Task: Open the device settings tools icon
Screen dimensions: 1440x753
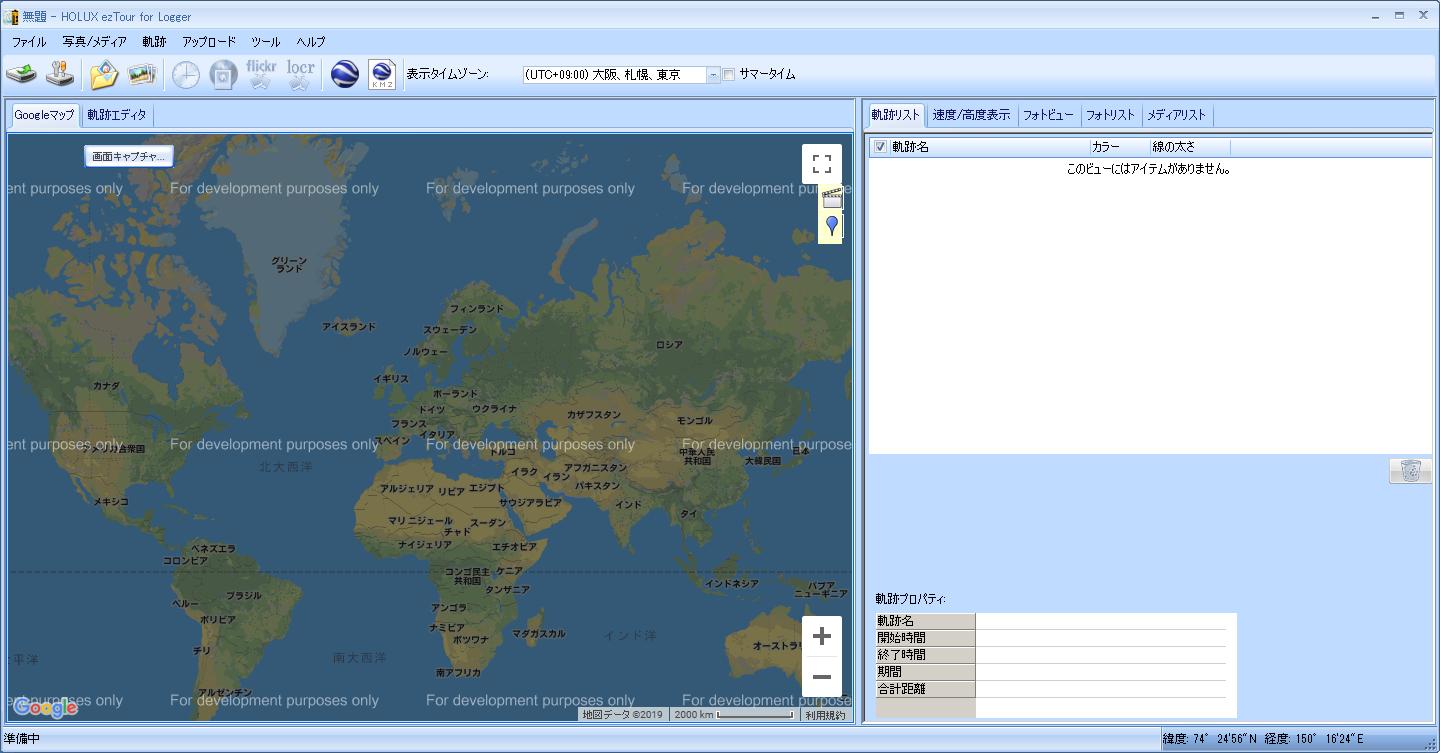Action: (60, 74)
